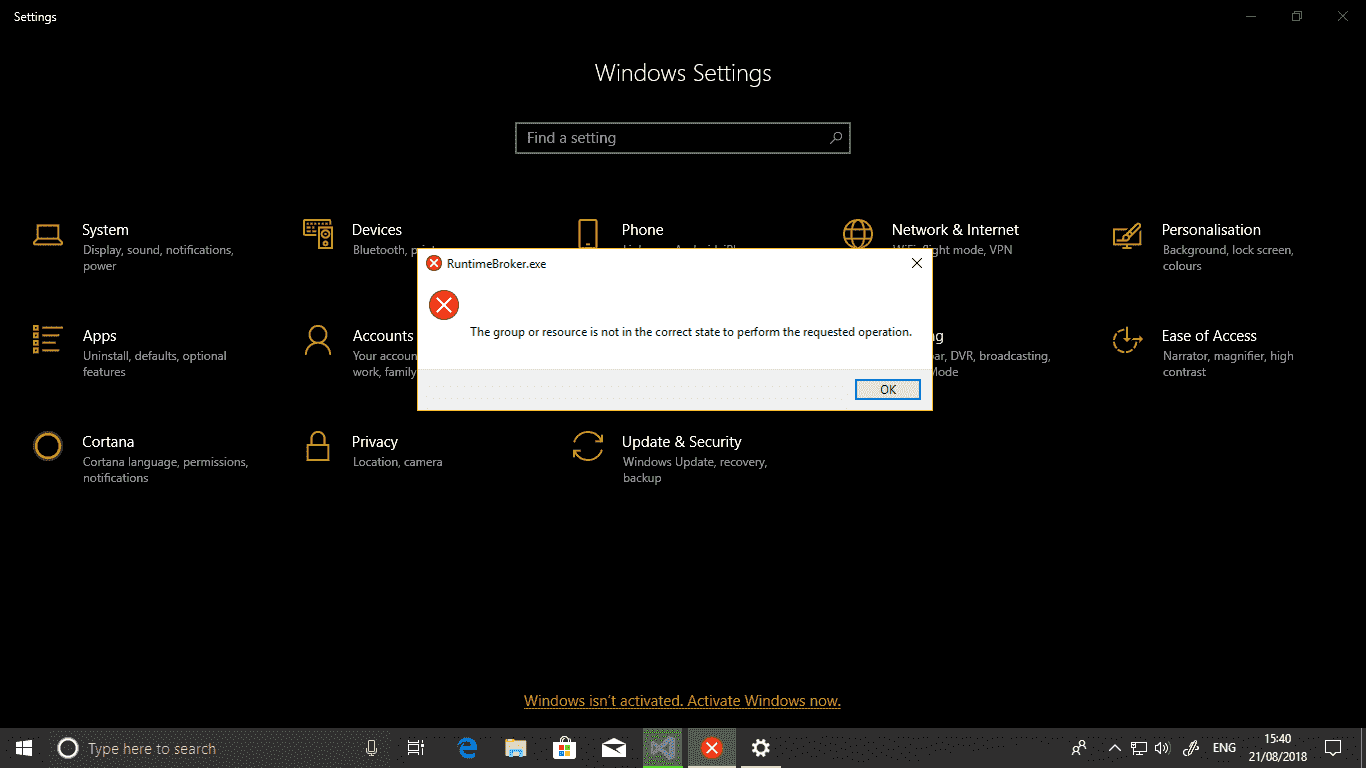
Task: Select the Apps heading text
Action: [x=100, y=336]
